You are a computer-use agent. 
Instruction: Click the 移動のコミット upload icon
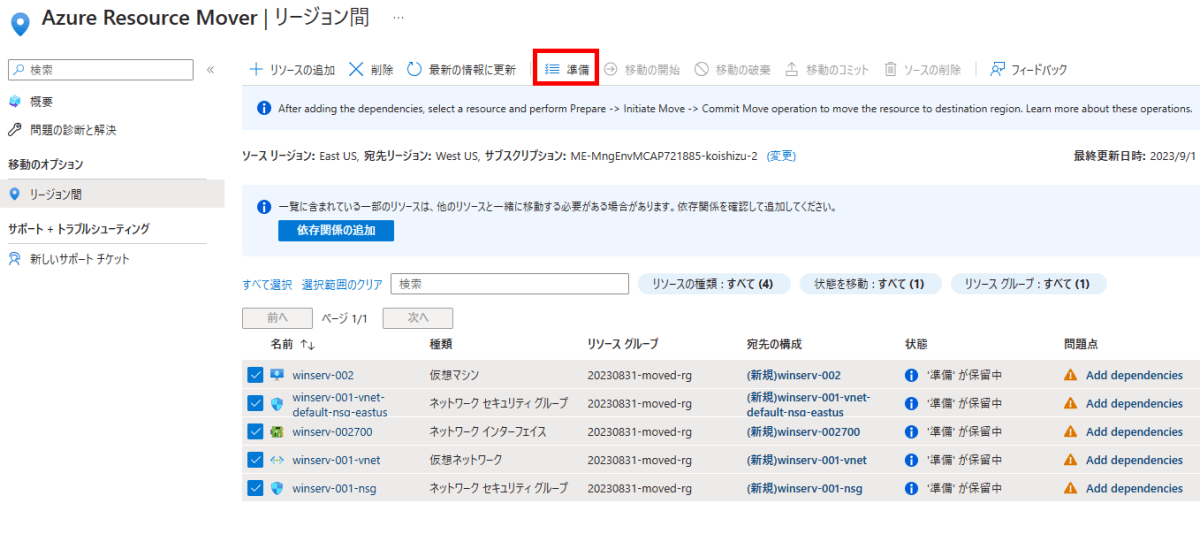791,69
